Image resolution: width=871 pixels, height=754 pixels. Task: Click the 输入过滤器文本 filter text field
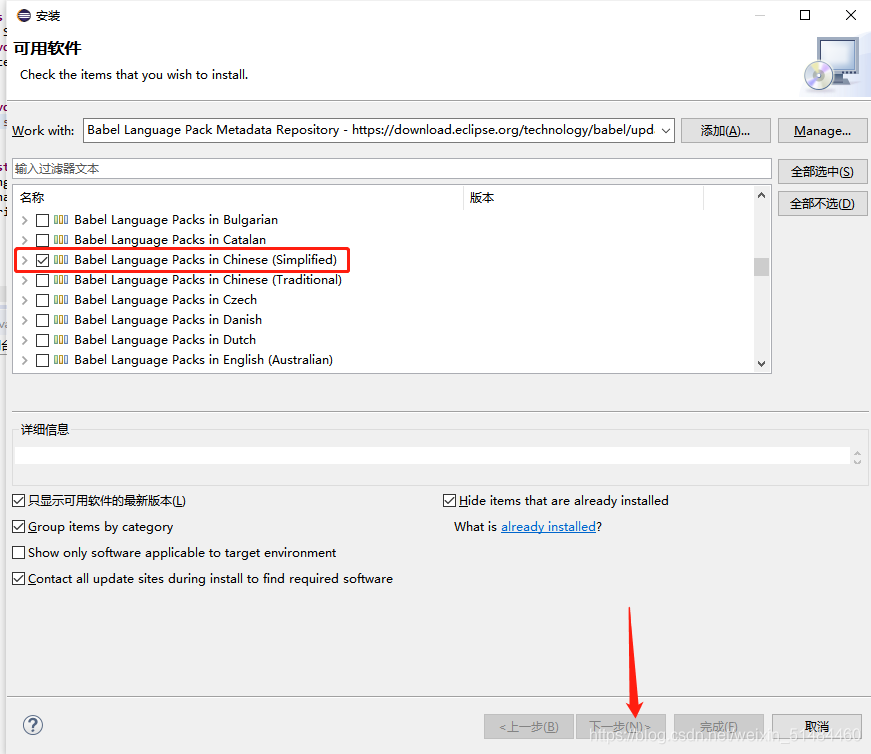(x=392, y=169)
